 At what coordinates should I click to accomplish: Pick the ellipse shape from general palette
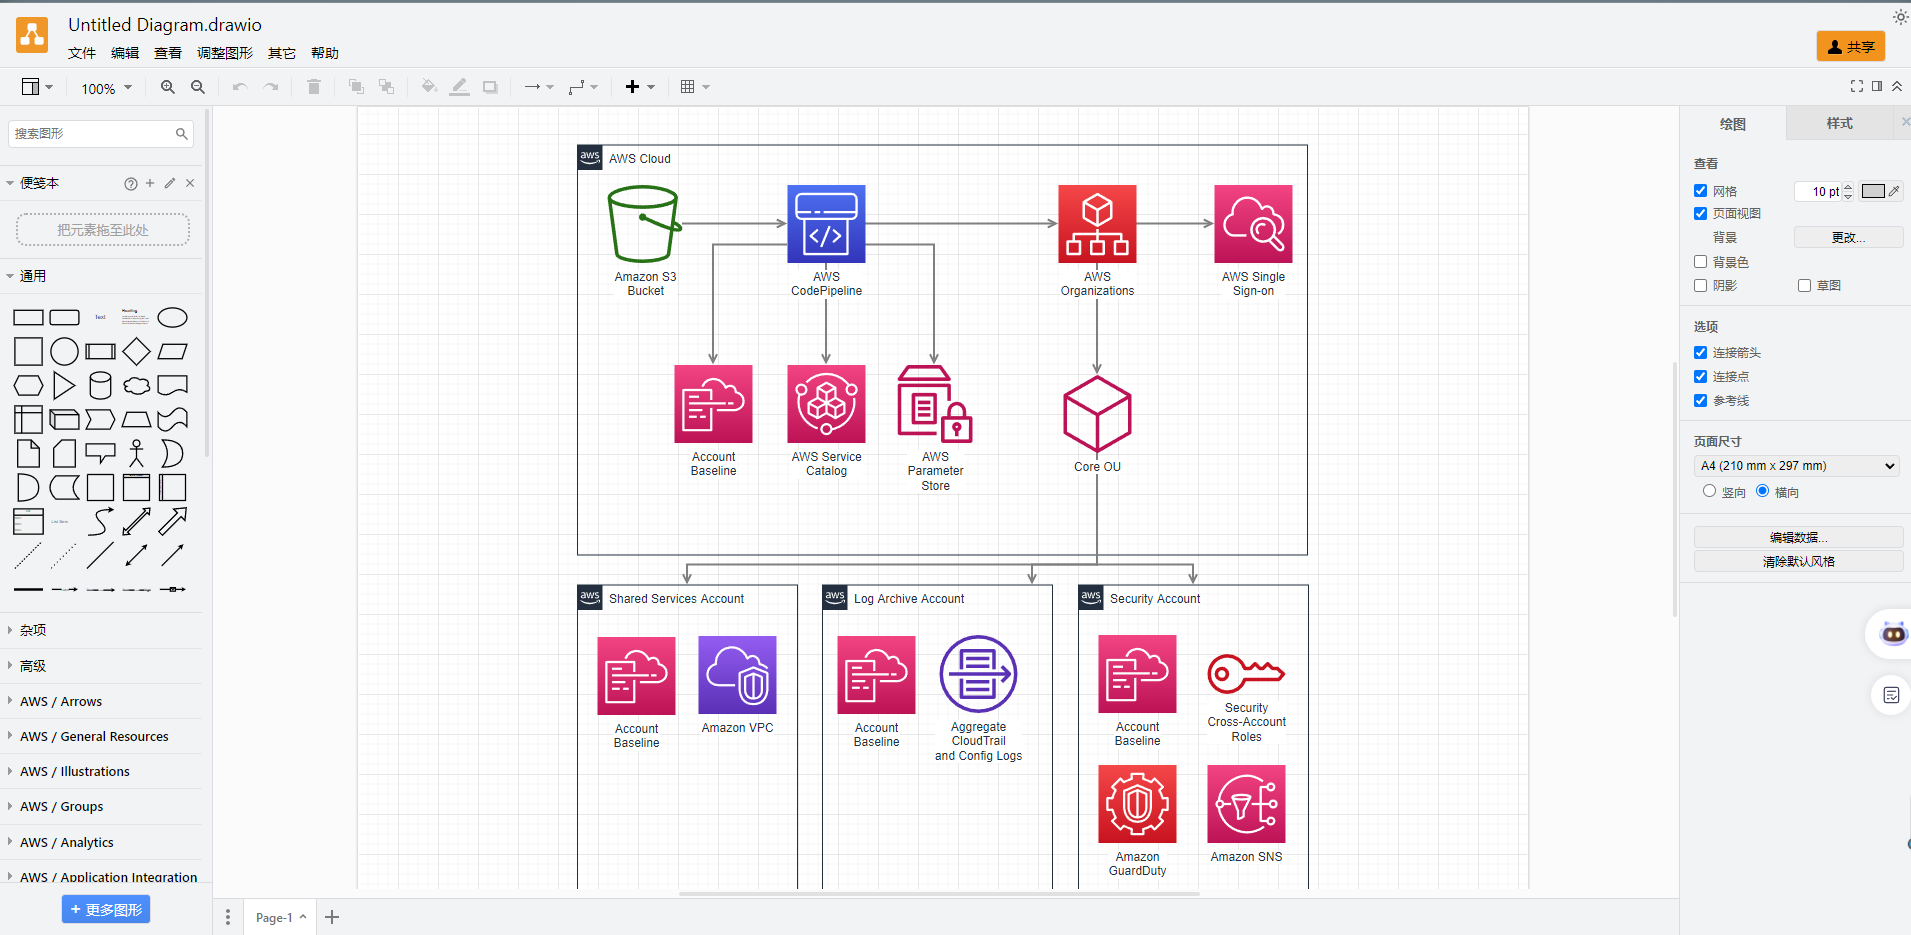tap(173, 318)
